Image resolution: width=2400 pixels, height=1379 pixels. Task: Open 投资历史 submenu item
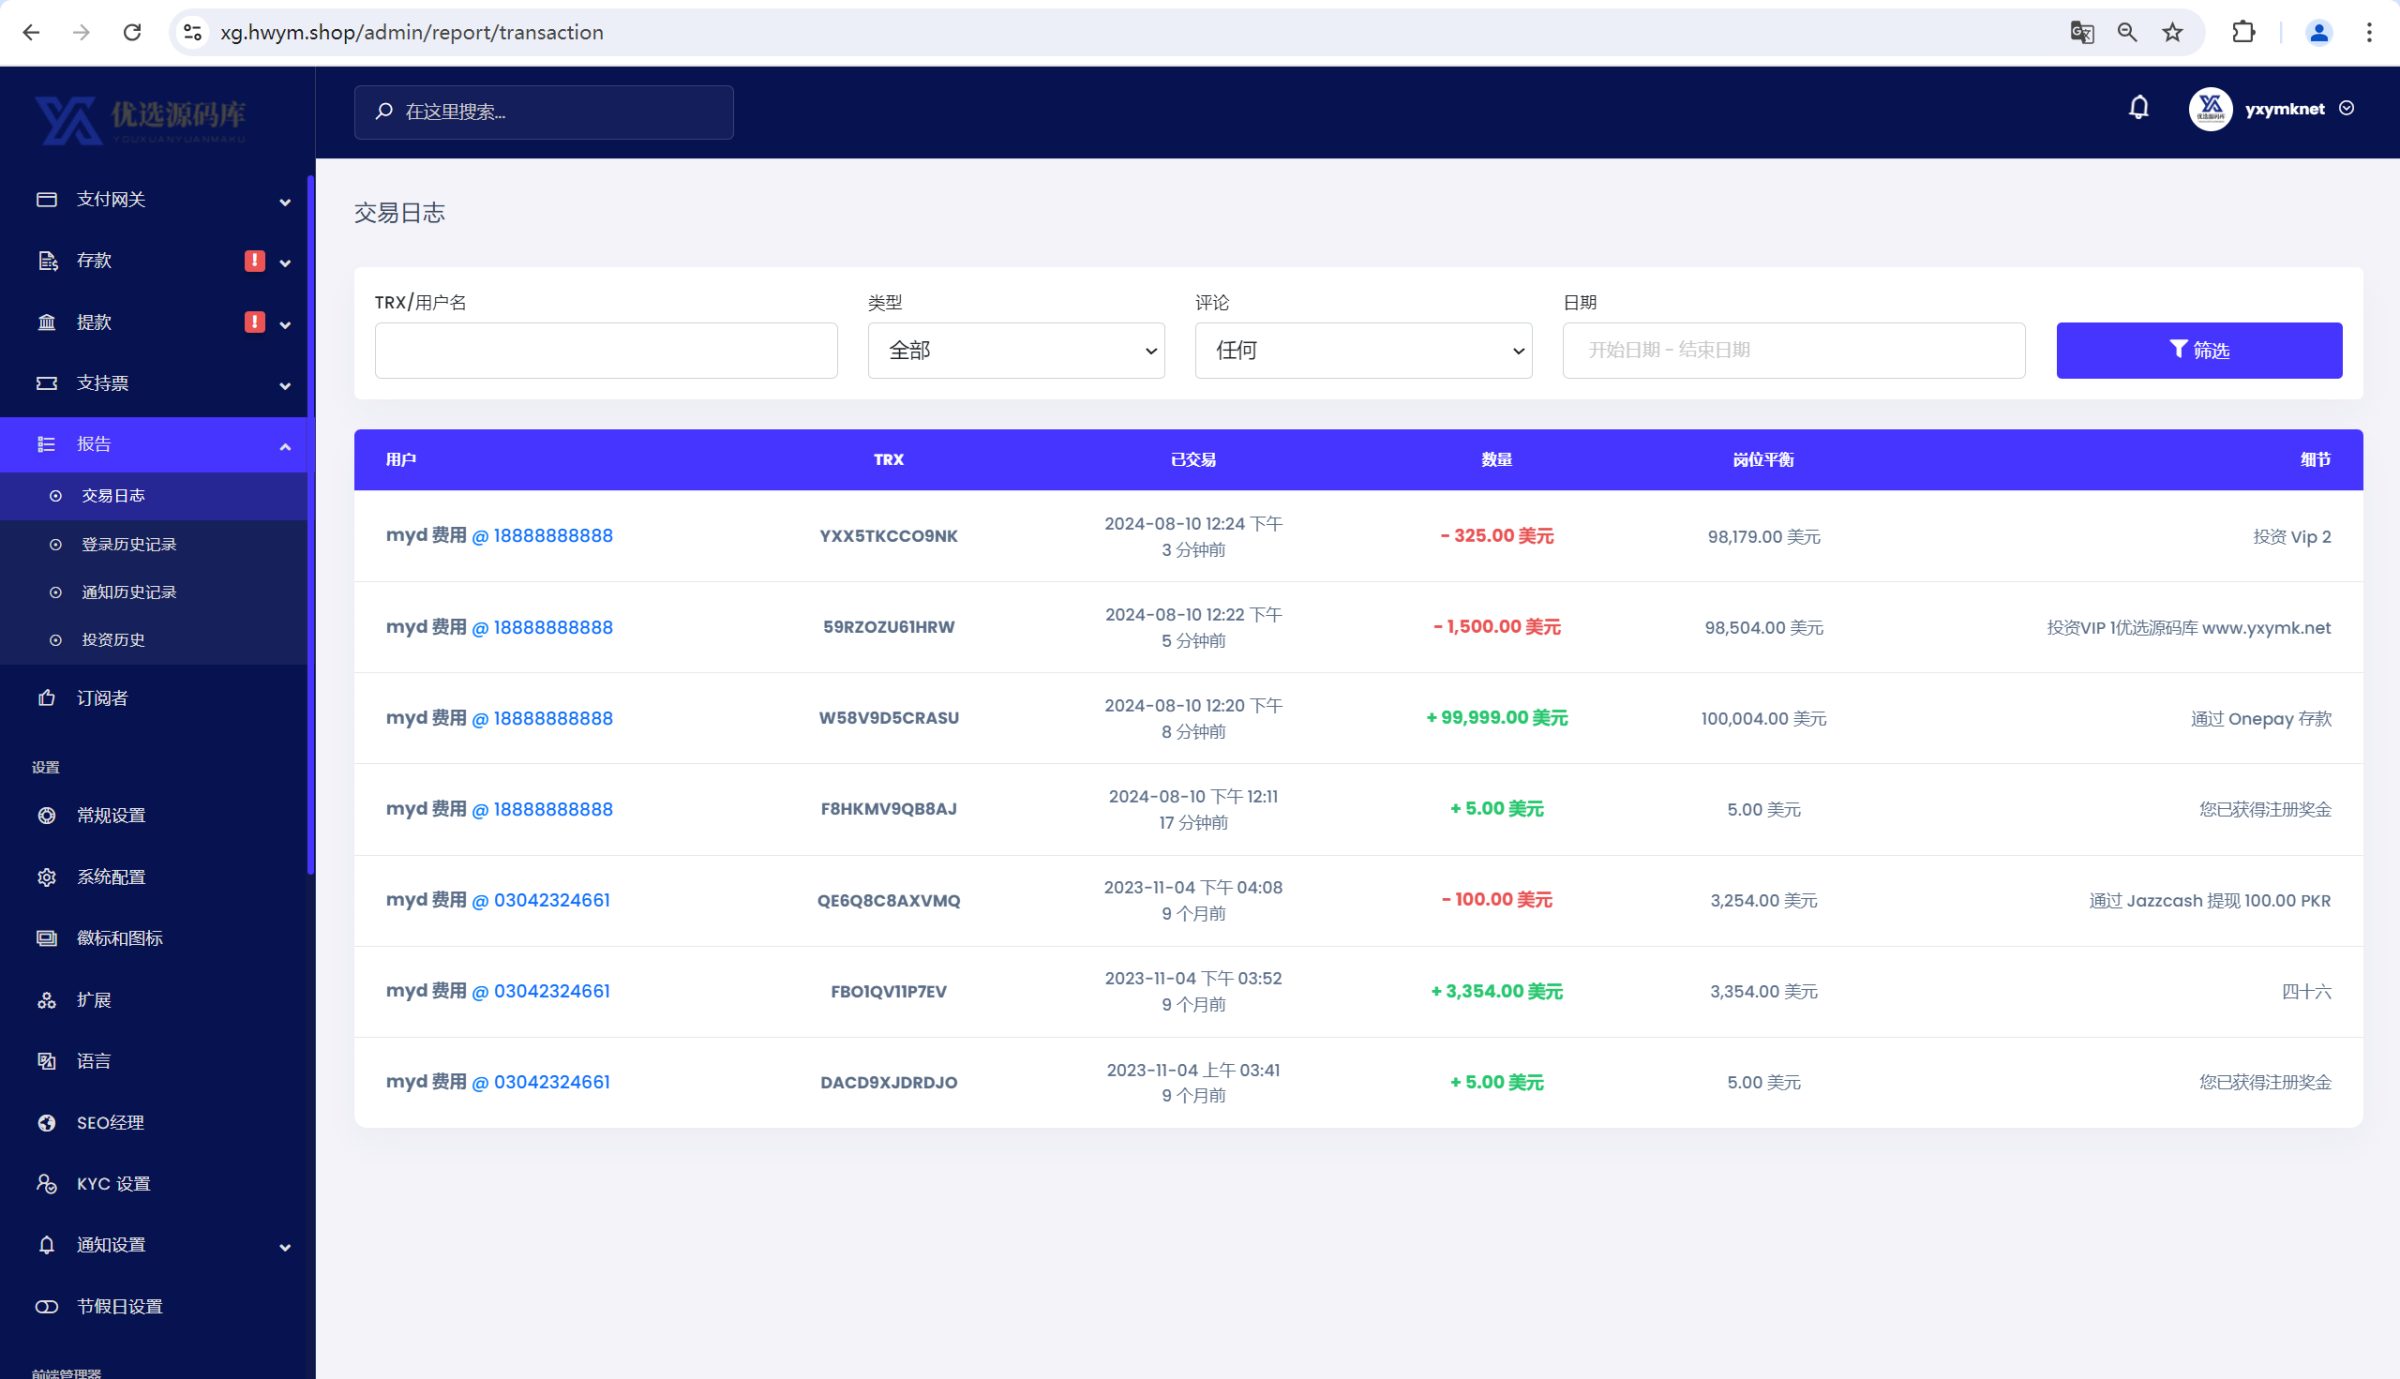click(x=113, y=640)
